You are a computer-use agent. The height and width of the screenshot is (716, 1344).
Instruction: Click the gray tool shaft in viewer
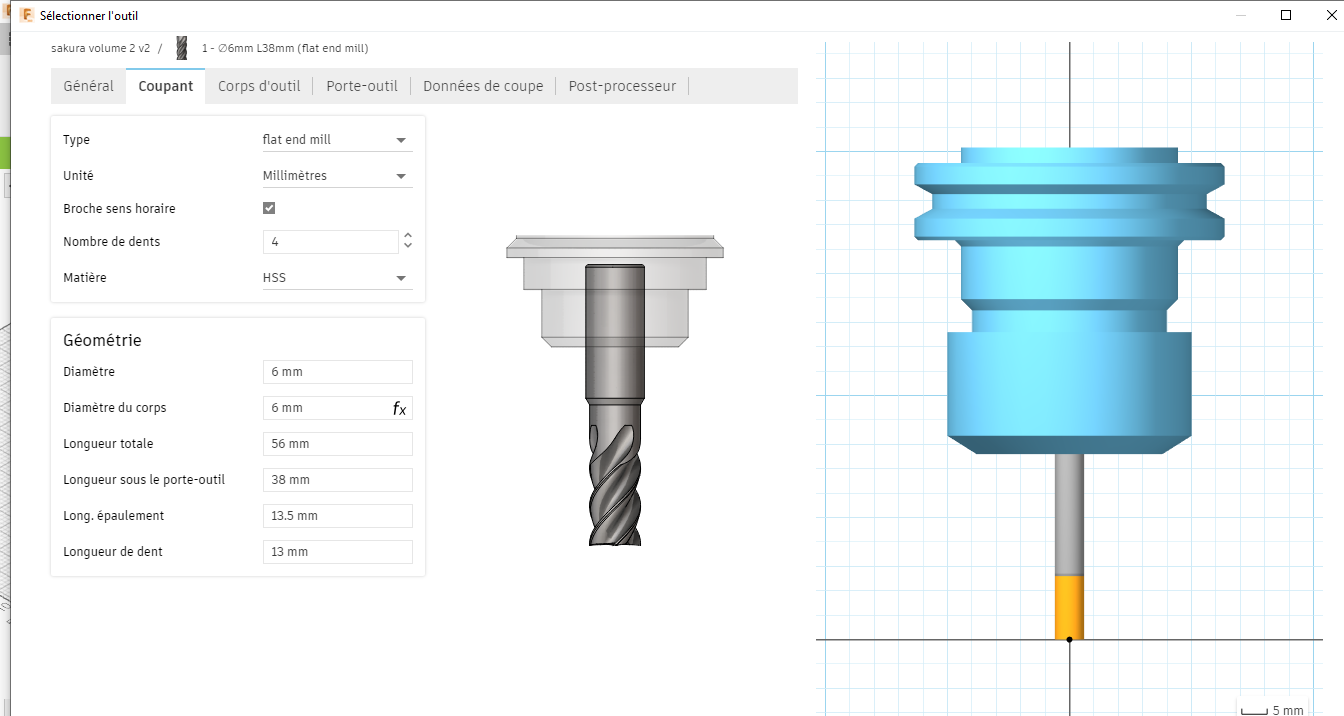[1069, 515]
